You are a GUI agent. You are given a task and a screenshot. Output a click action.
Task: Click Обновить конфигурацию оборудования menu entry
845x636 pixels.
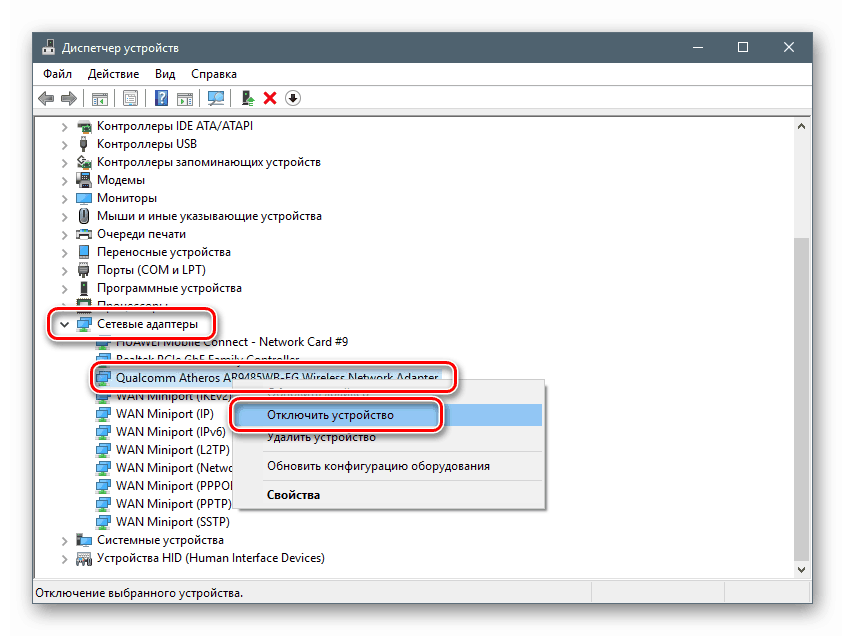point(378,466)
